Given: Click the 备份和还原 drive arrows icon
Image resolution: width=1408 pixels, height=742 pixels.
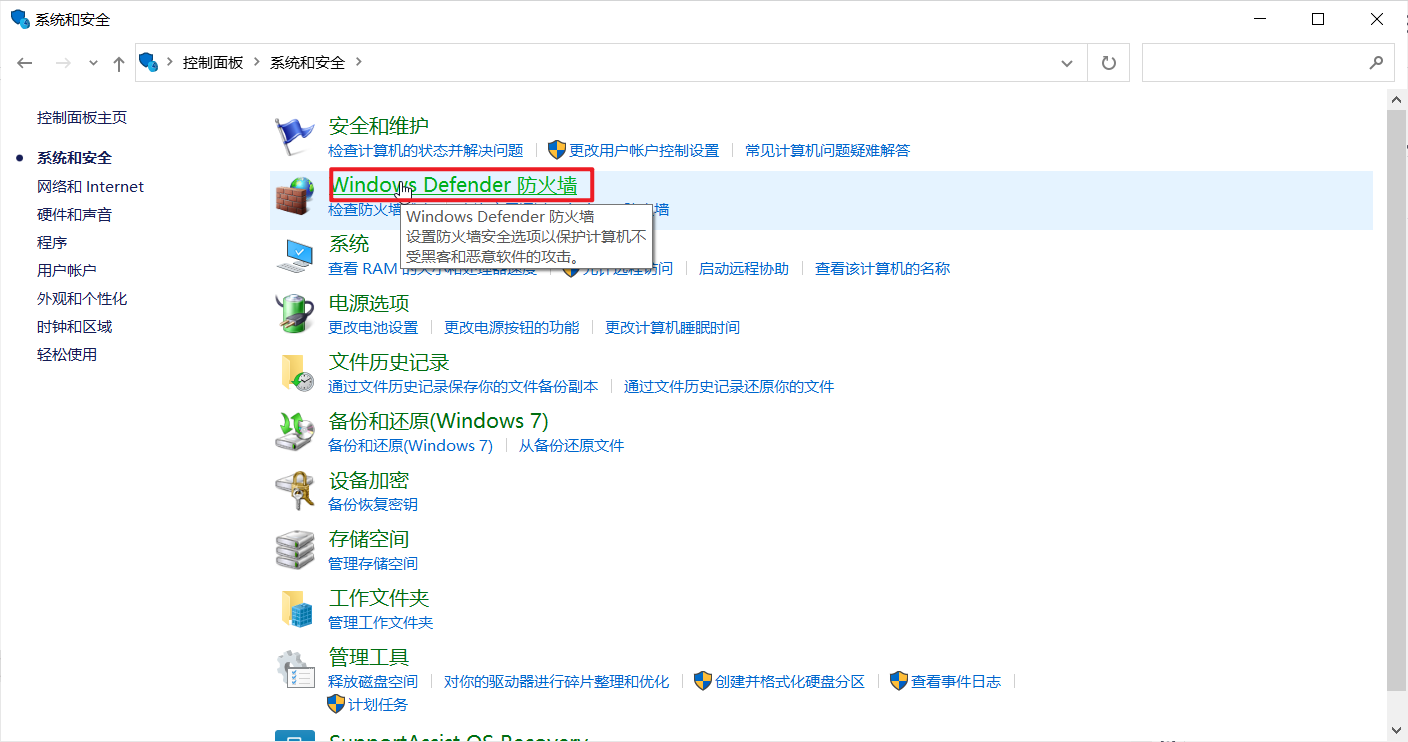Looking at the screenshot, I should click(295, 432).
